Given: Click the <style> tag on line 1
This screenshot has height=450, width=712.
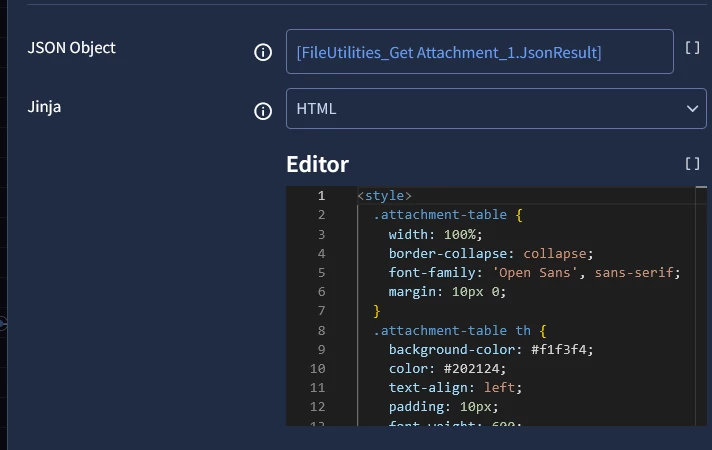Looking at the screenshot, I should (384, 196).
